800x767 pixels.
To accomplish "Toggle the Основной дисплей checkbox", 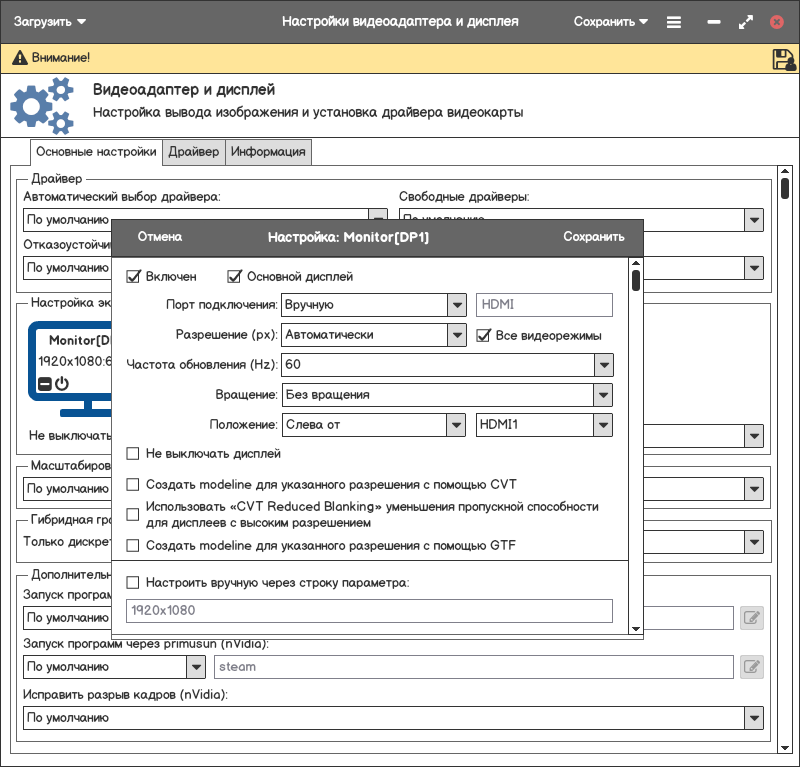I will (x=236, y=277).
